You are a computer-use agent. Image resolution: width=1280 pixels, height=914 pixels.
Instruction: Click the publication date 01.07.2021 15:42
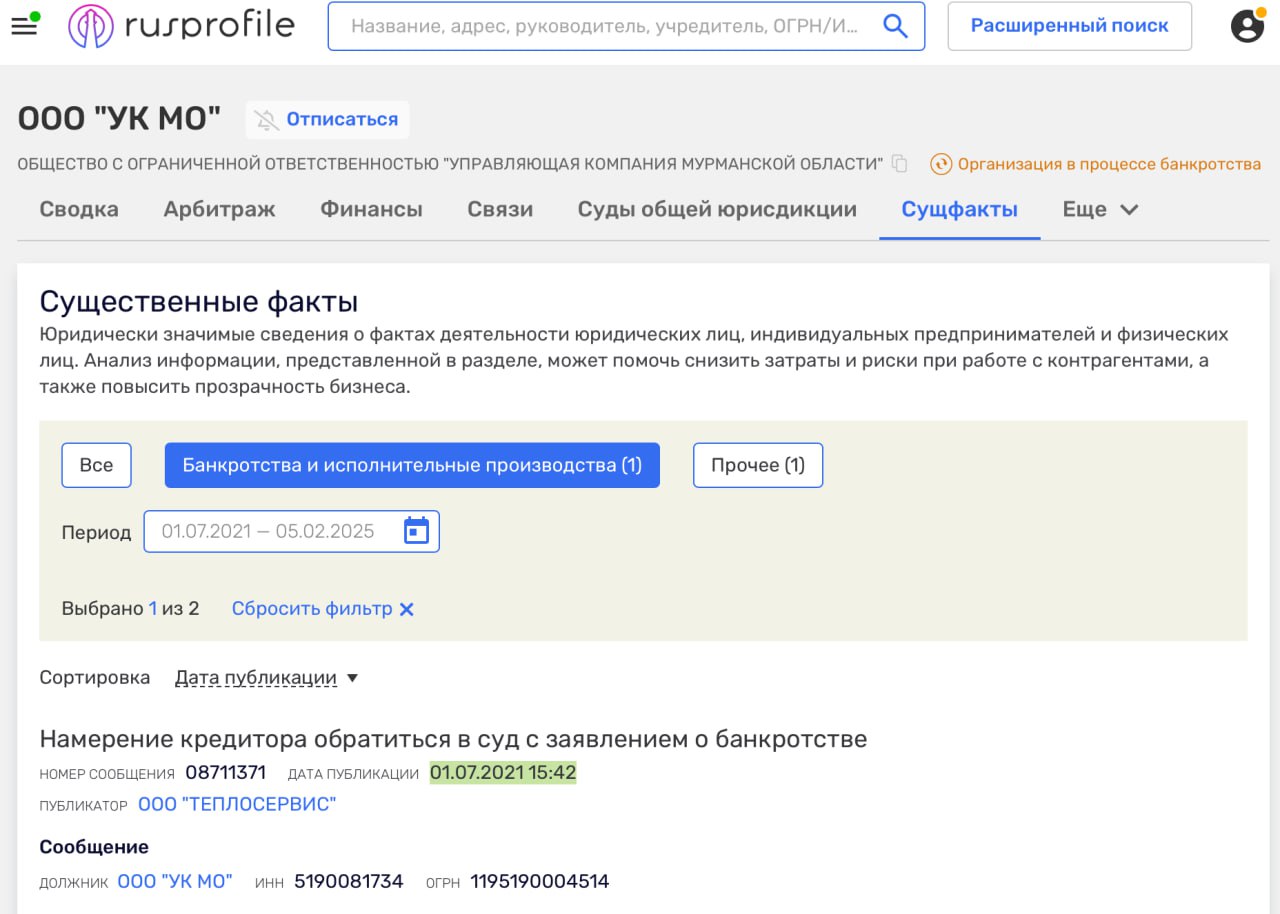pyautogui.click(x=503, y=773)
